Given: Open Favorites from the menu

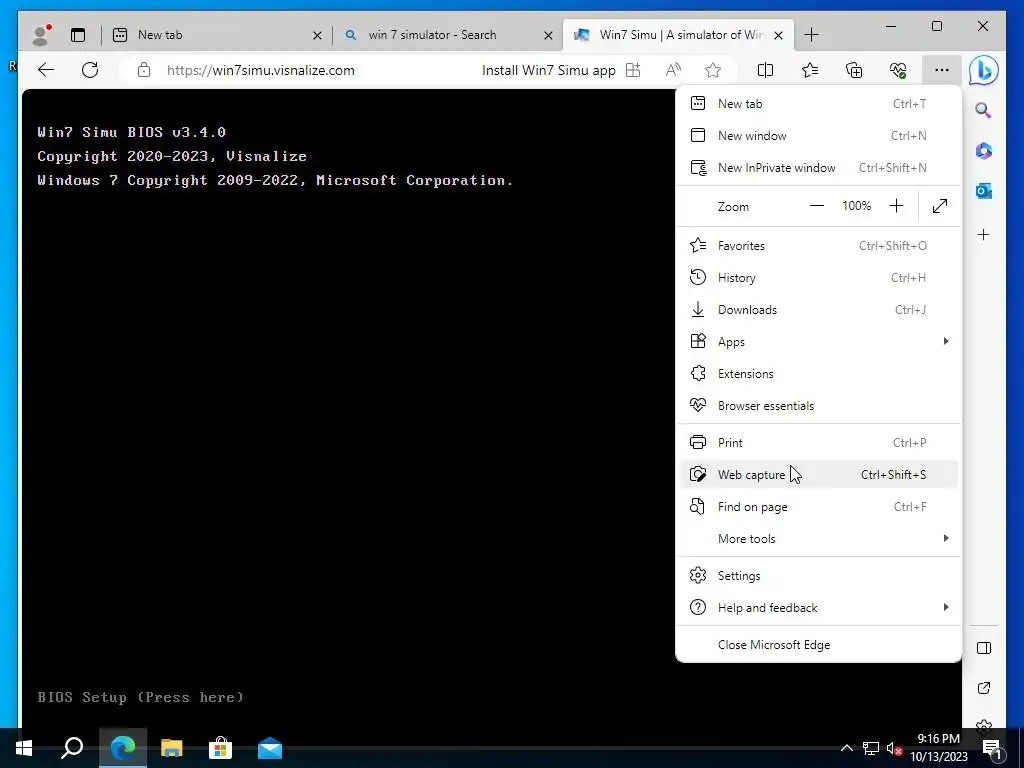Looking at the screenshot, I should [818, 246].
